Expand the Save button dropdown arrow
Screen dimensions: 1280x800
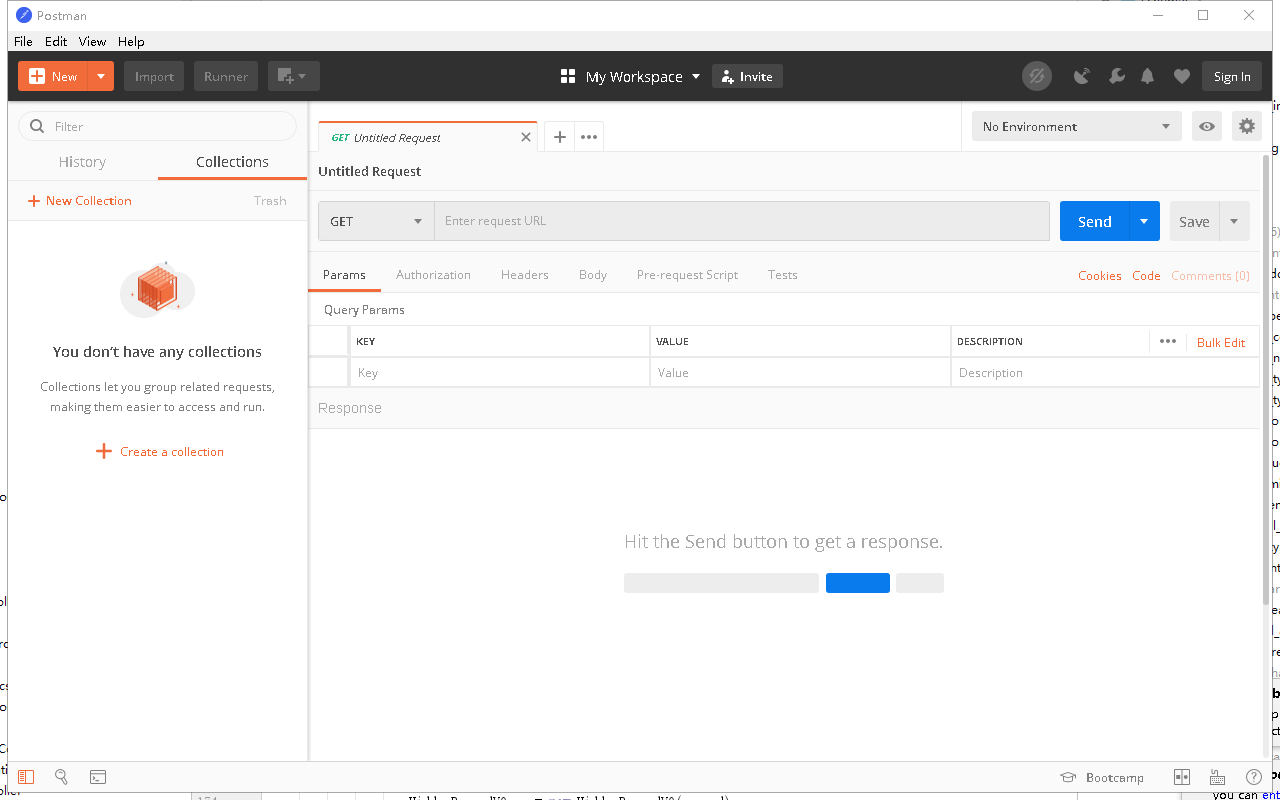click(1234, 221)
